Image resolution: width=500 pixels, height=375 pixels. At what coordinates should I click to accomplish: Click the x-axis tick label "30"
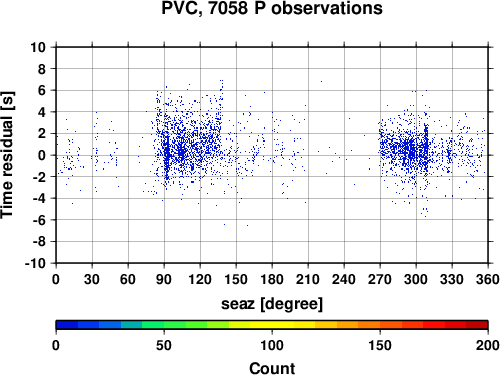[92, 279]
